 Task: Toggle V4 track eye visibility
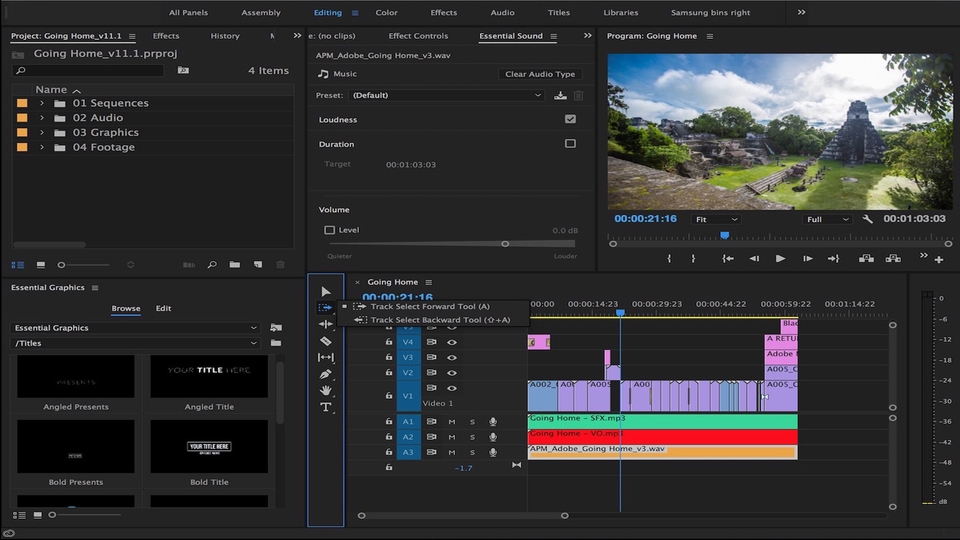pyautogui.click(x=451, y=341)
